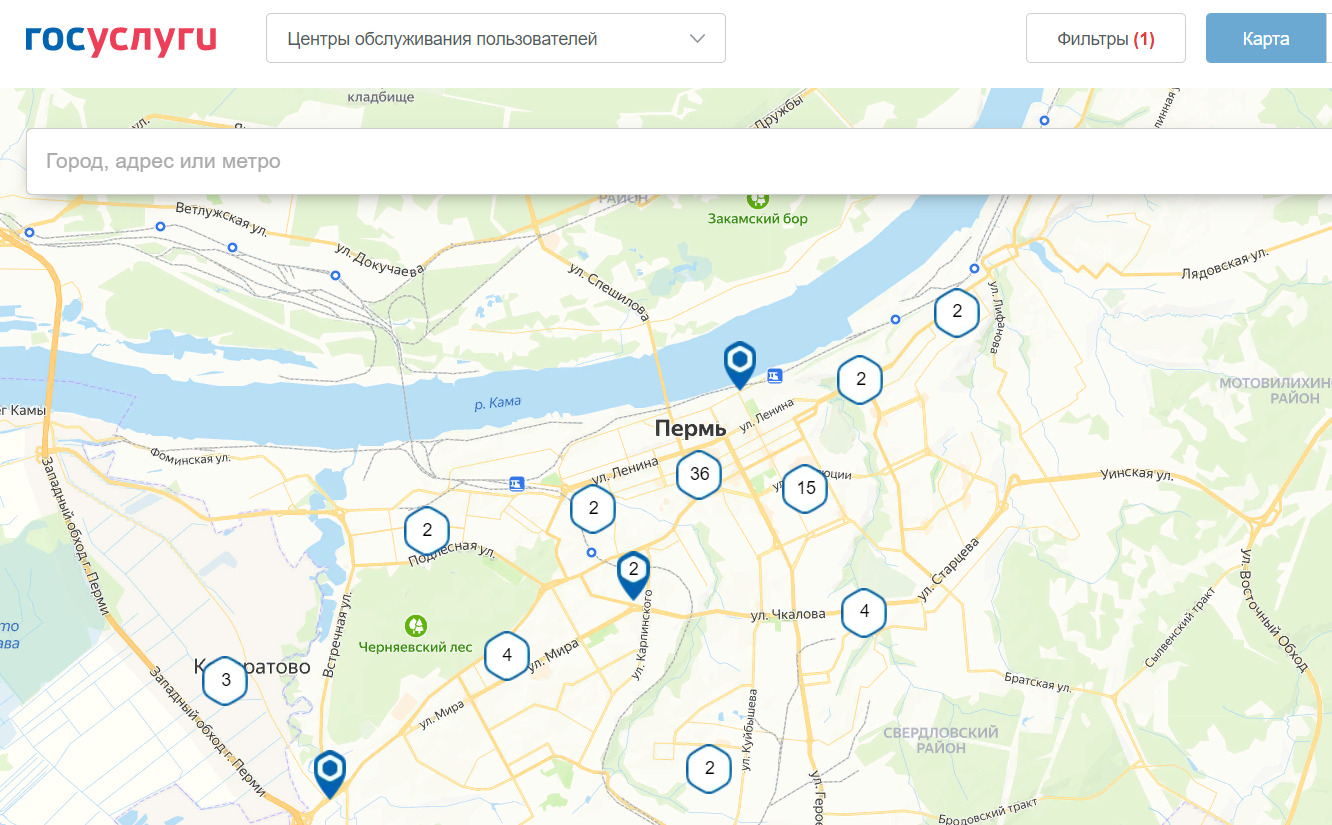Open the 2-center cluster near ул. Лифанова
1332x825 pixels.
pyautogui.click(x=957, y=312)
